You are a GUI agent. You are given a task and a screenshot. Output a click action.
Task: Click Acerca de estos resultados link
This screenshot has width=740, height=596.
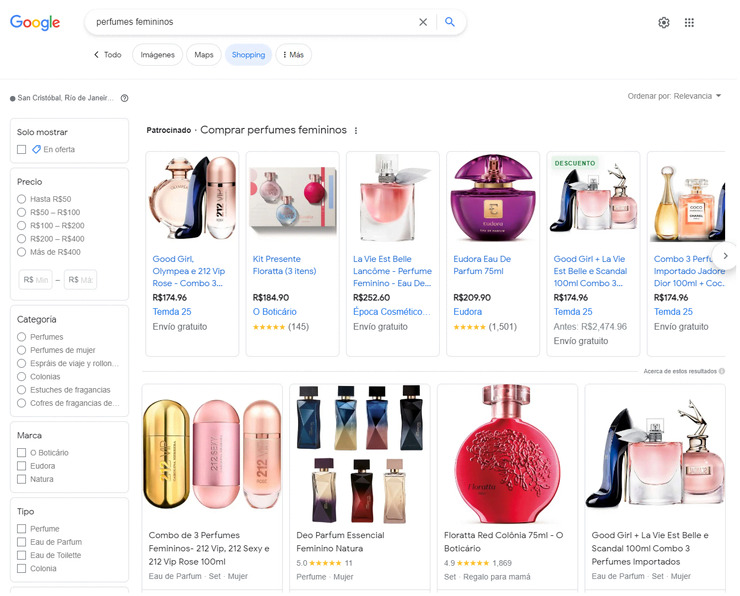point(680,371)
